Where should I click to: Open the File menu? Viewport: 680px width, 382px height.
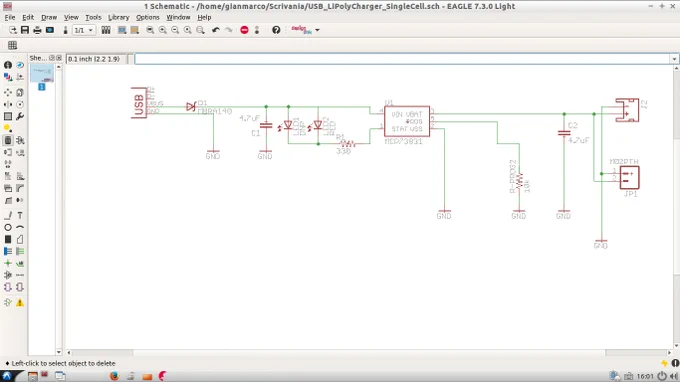[x=10, y=17]
